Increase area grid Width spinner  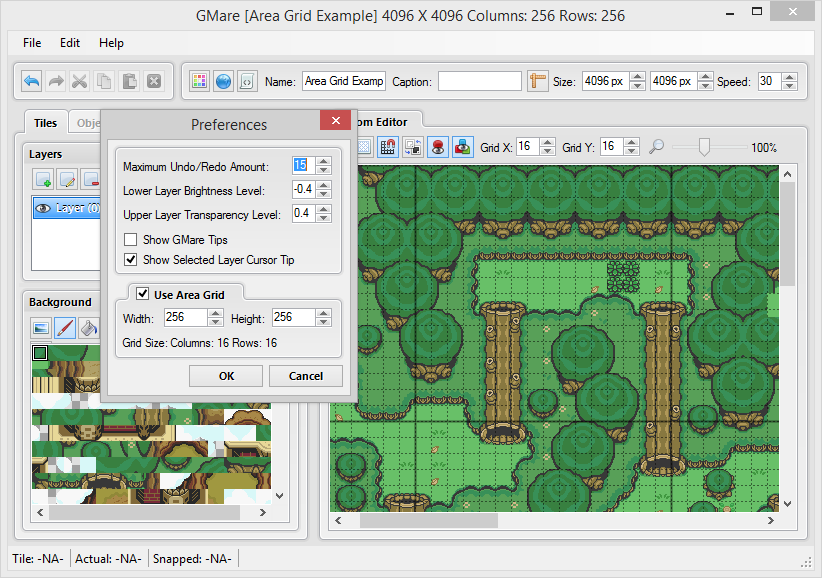(x=215, y=313)
